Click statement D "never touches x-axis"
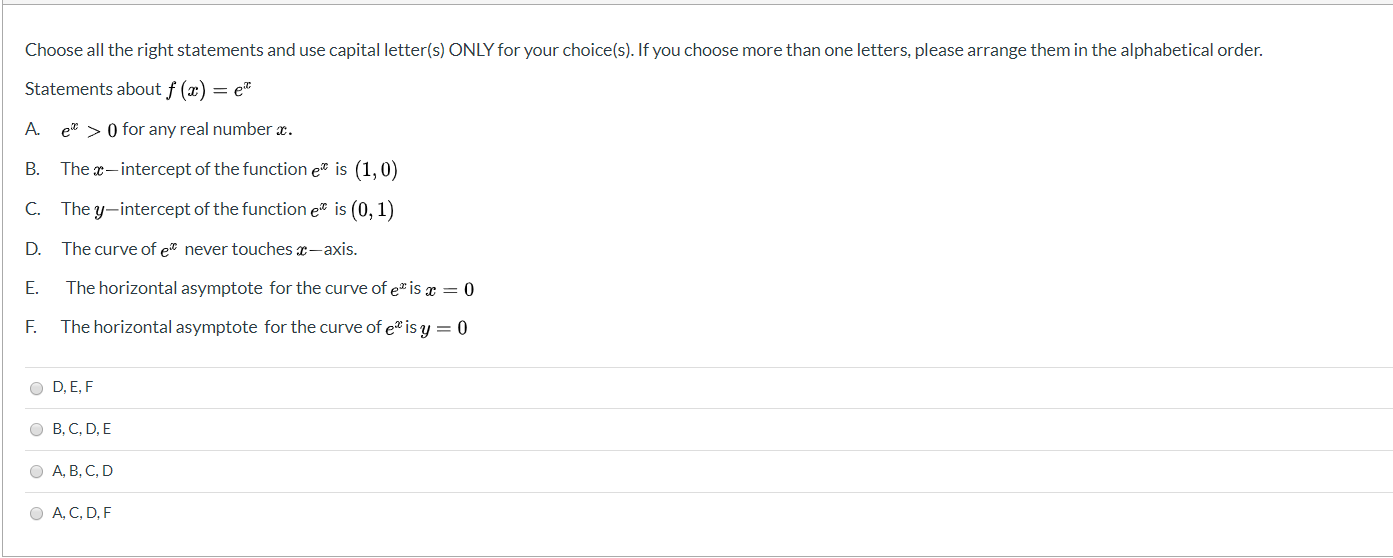Viewport: 1393px width, 558px height. (x=209, y=249)
